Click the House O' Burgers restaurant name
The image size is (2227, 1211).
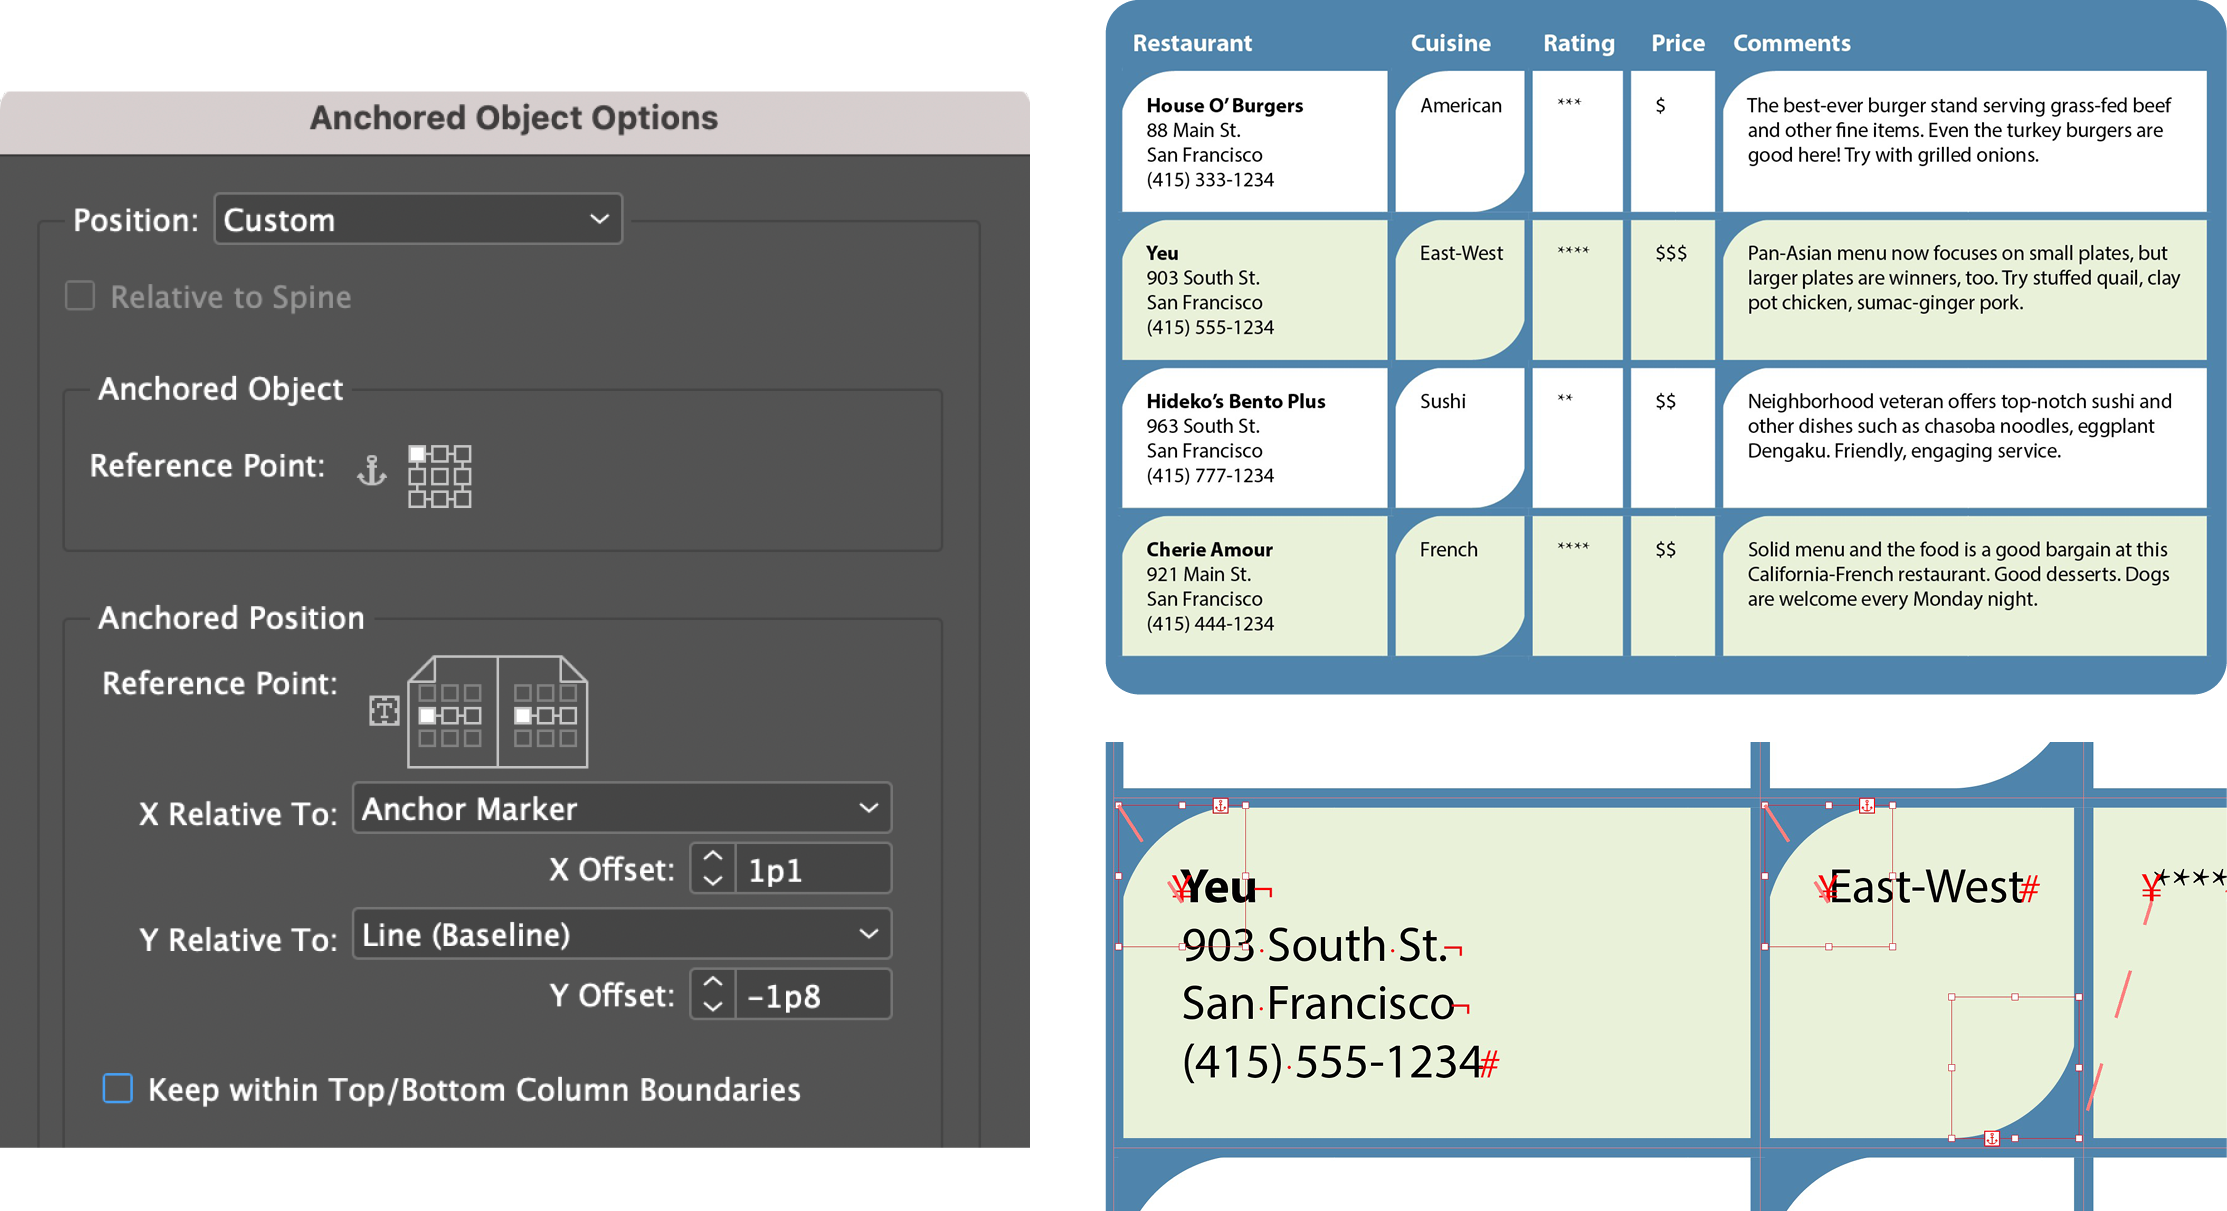(x=1225, y=105)
